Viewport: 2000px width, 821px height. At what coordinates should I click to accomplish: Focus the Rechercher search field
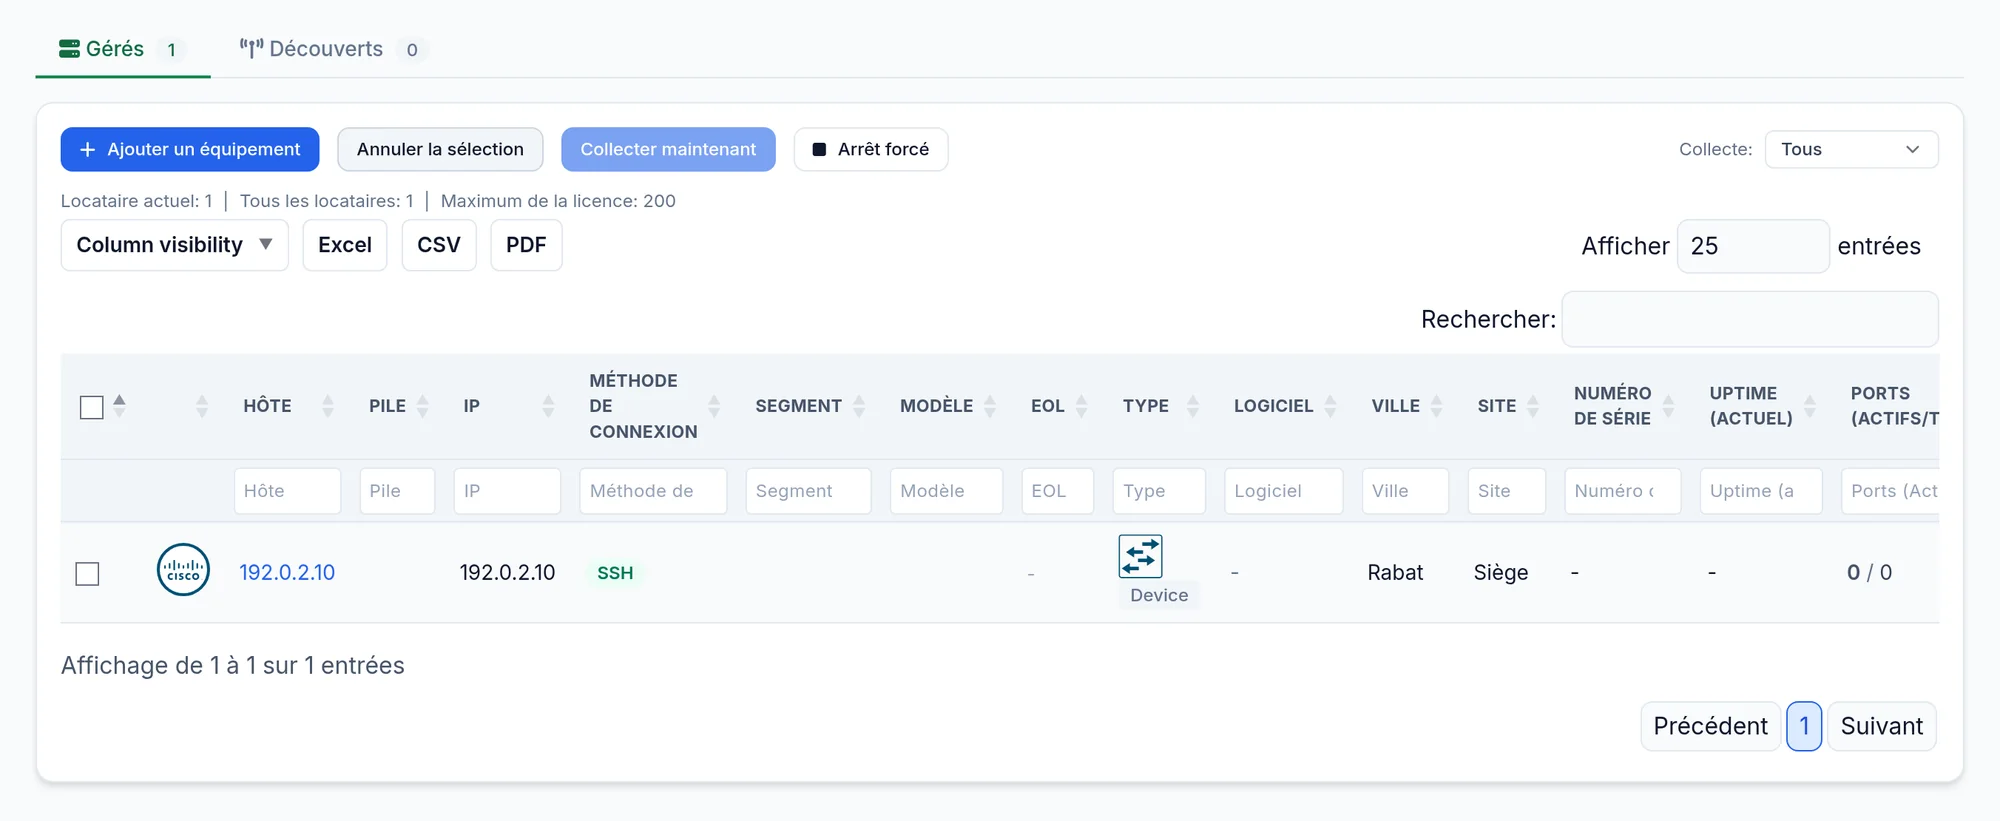pos(1750,319)
